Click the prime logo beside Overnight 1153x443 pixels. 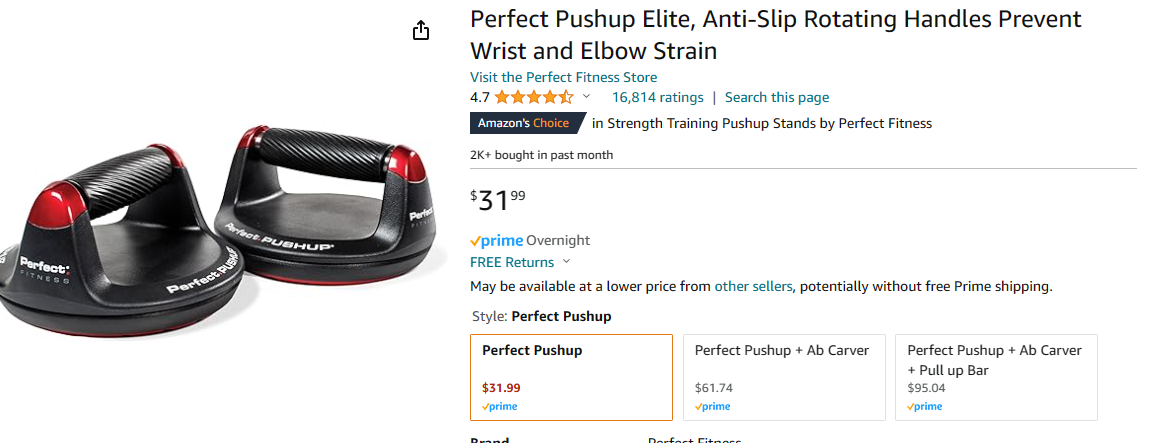496,241
